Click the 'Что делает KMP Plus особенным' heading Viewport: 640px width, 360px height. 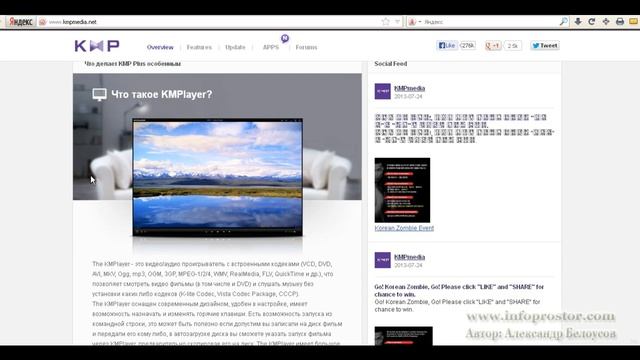(x=133, y=64)
